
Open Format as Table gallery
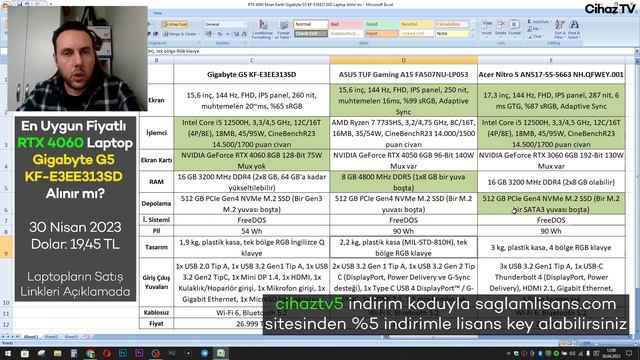coord(283,29)
